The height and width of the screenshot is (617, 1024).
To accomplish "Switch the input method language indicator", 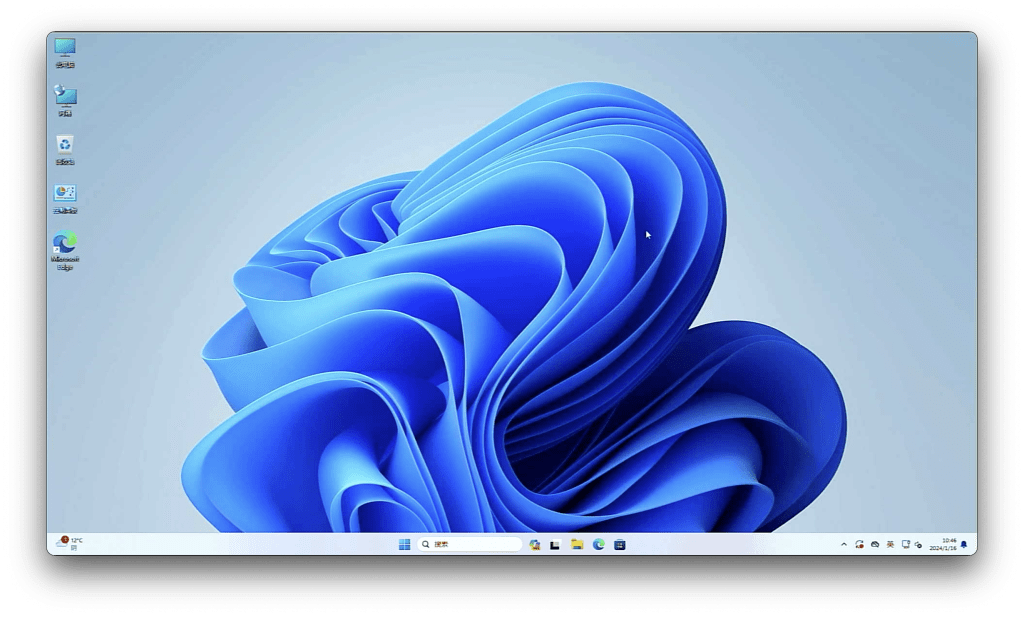I will click(890, 544).
